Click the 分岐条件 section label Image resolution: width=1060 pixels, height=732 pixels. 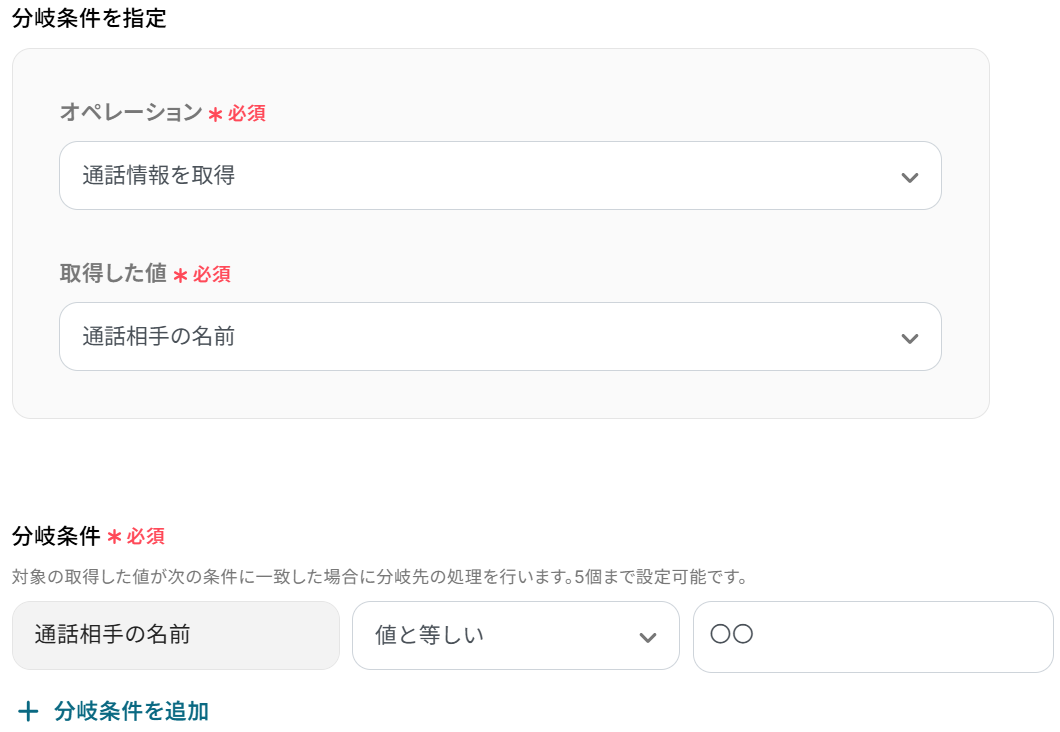(56, 537)
